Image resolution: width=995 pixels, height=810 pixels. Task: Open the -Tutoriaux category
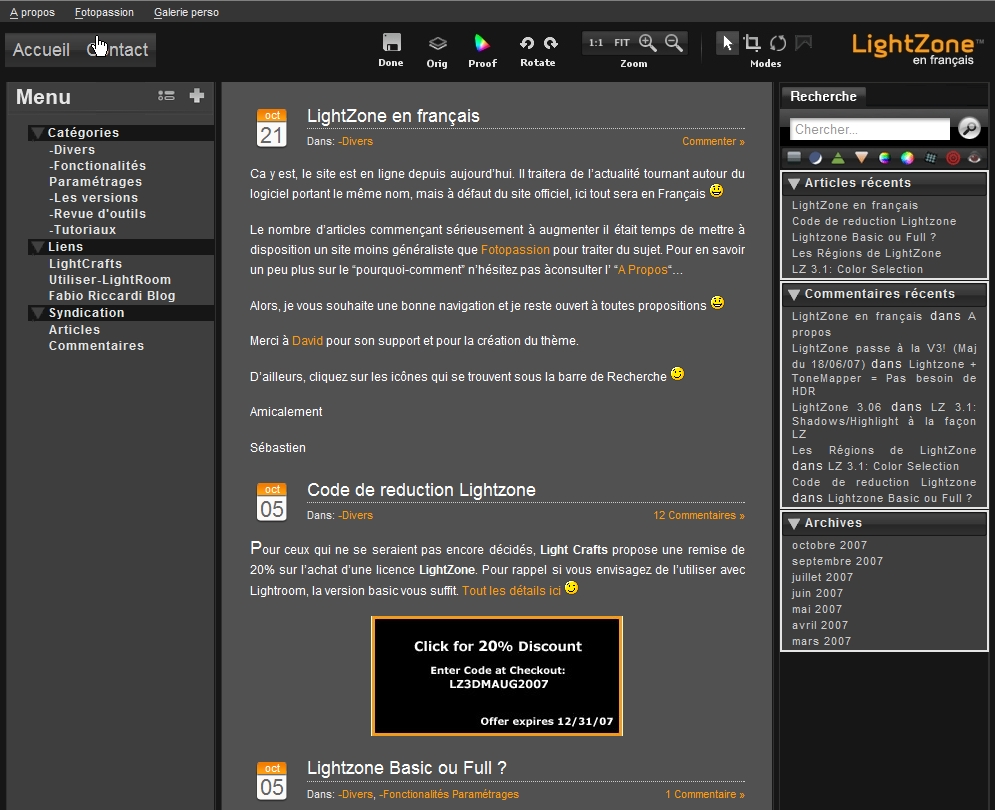pyautogui.click(x=82, y=230)
